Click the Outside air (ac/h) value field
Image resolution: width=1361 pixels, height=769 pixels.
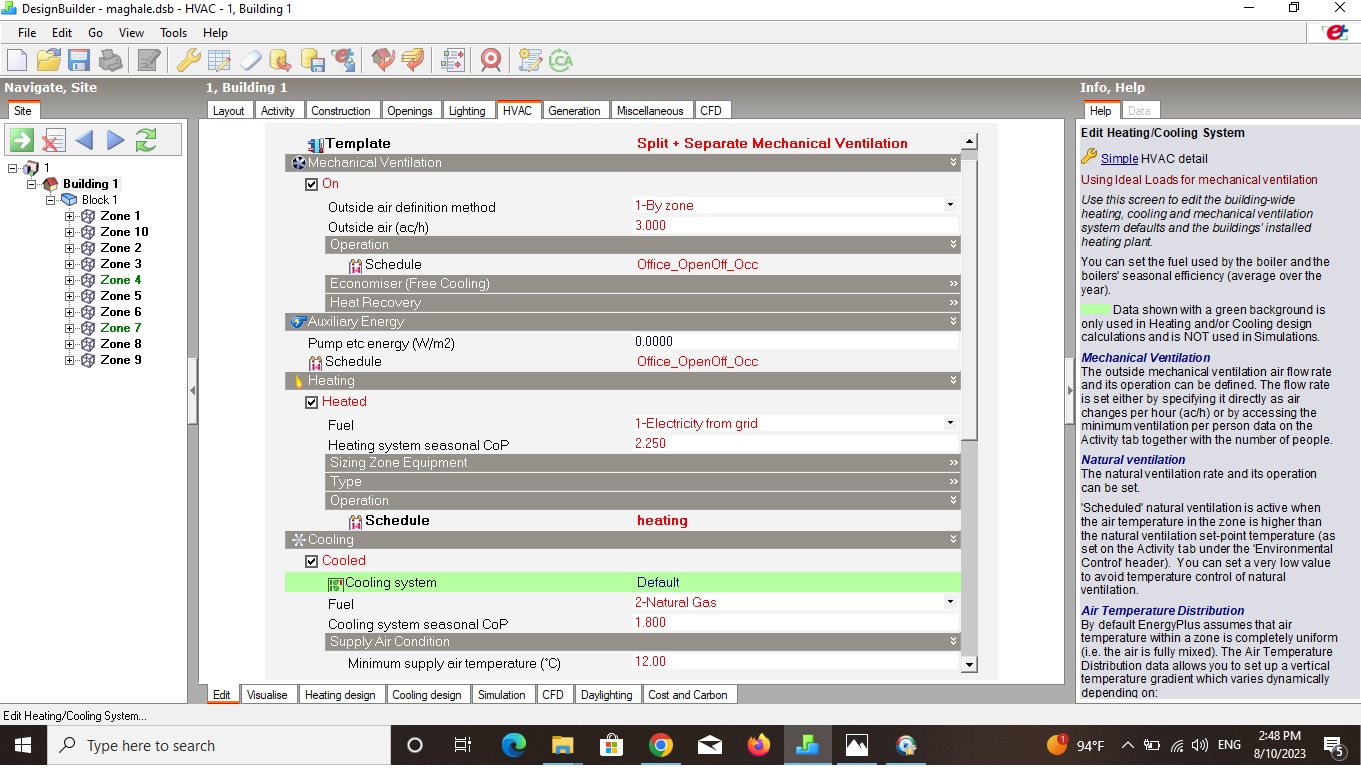pyautogui.click(x=795, y=226)
